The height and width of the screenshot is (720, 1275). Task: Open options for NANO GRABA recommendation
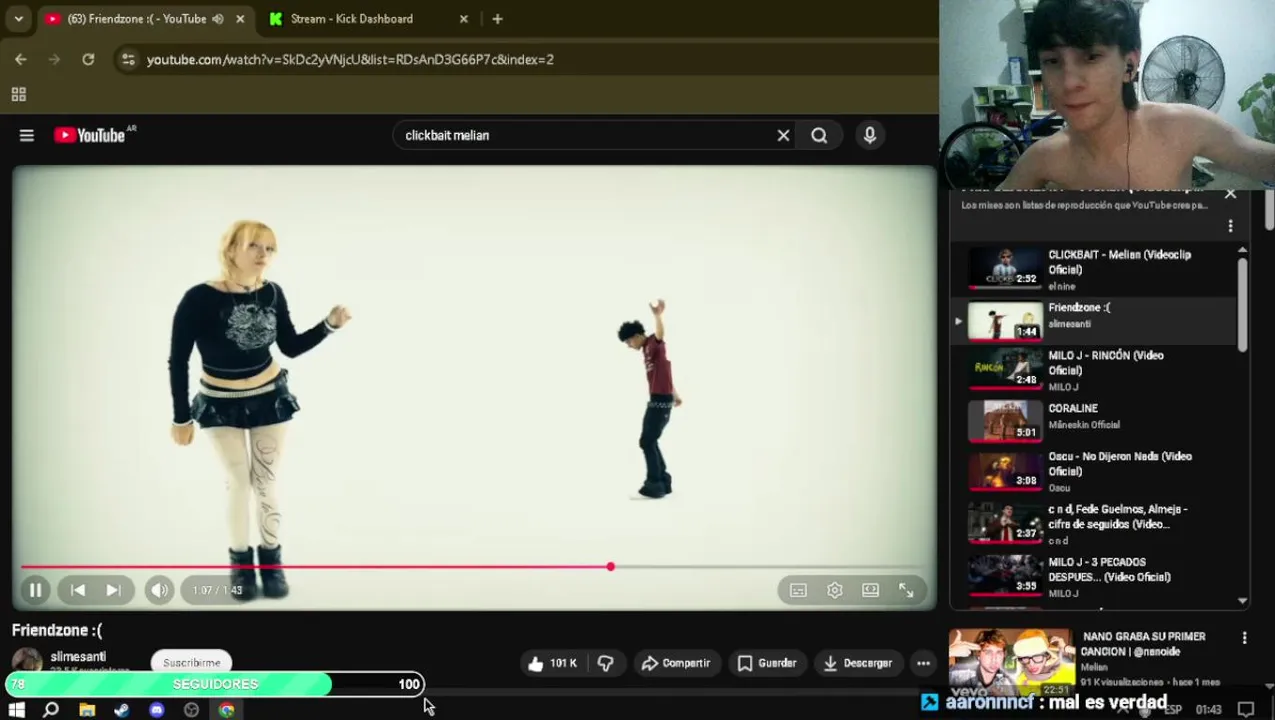(1244, 638)
